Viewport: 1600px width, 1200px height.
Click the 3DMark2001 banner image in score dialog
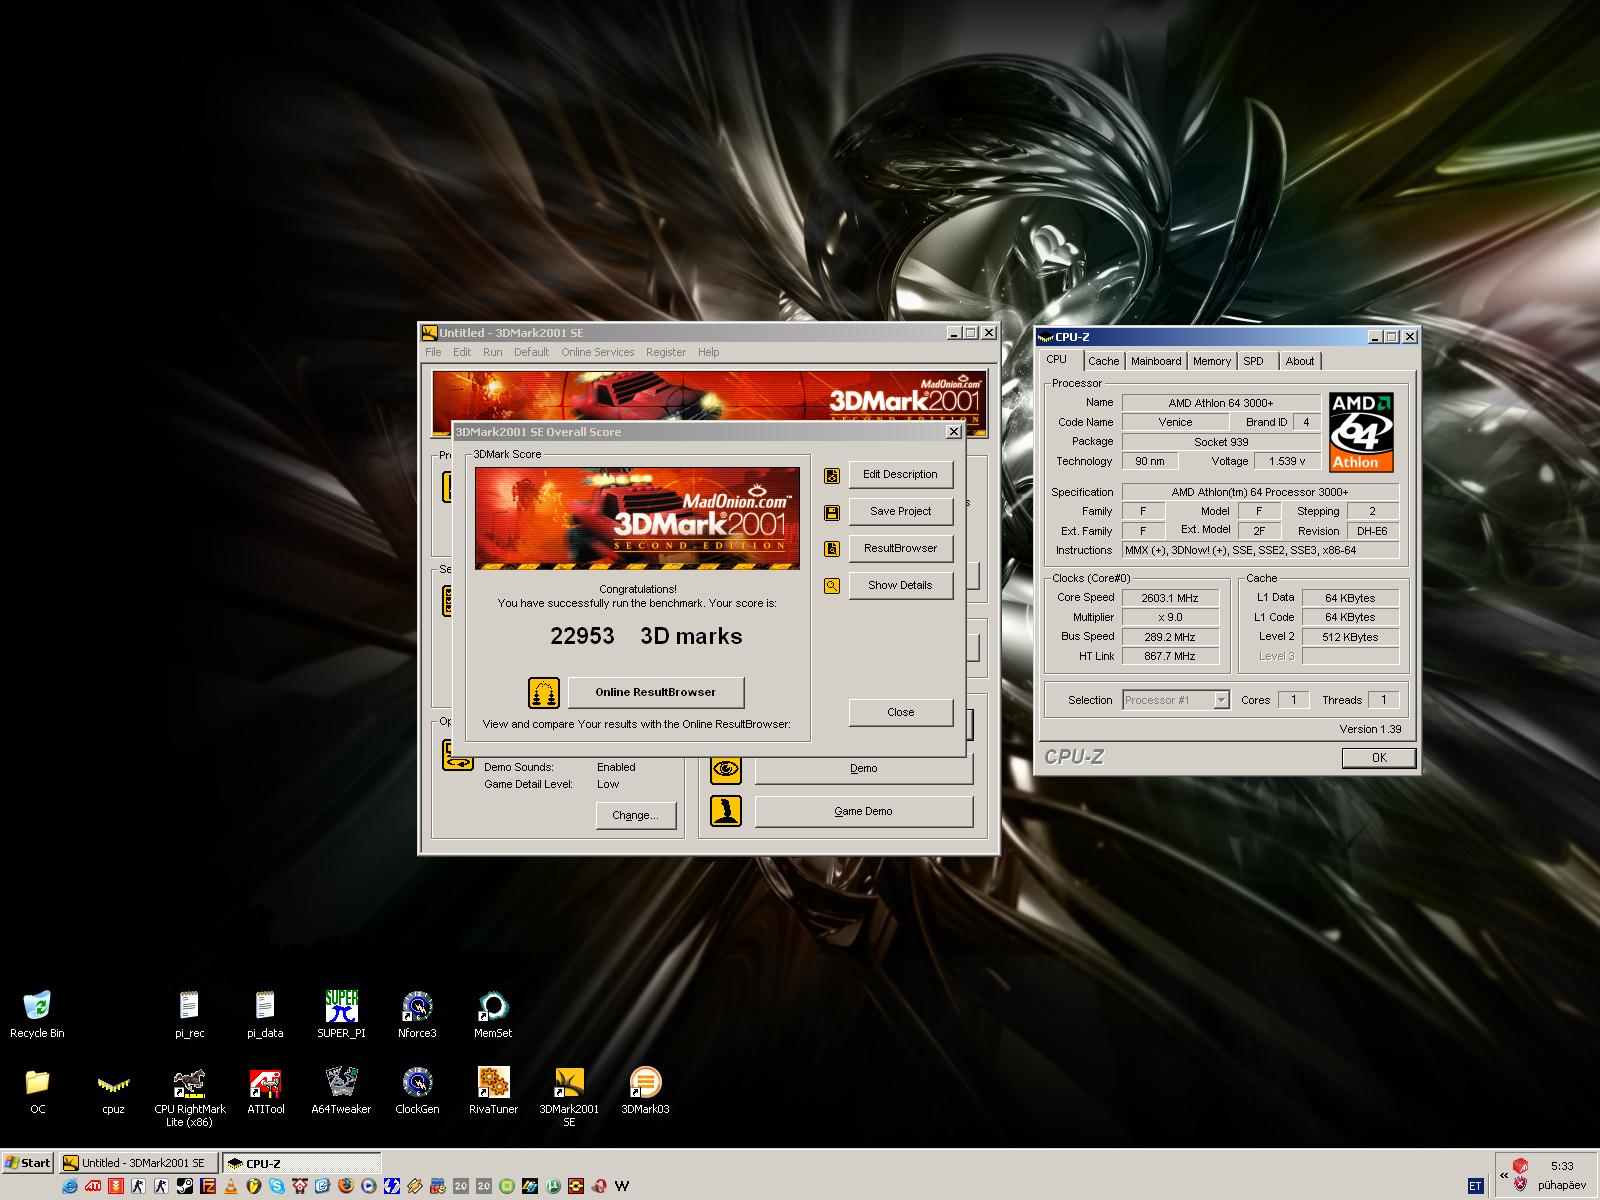[x=637, y=518]
